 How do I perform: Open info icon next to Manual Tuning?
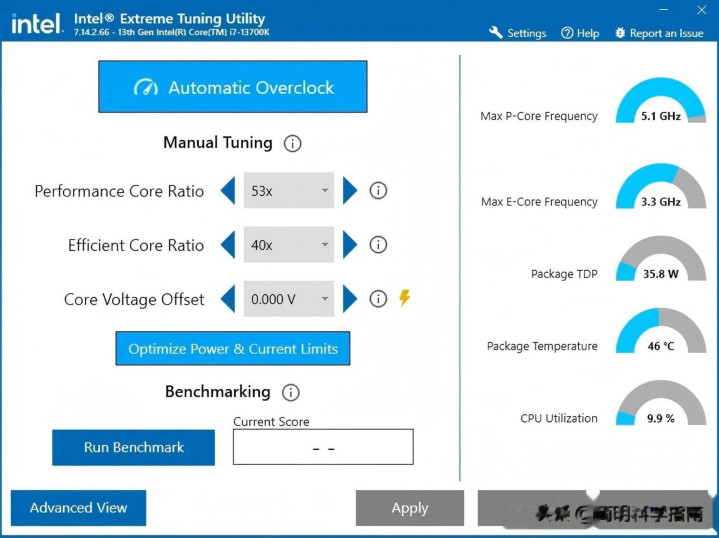click(292, 144)
